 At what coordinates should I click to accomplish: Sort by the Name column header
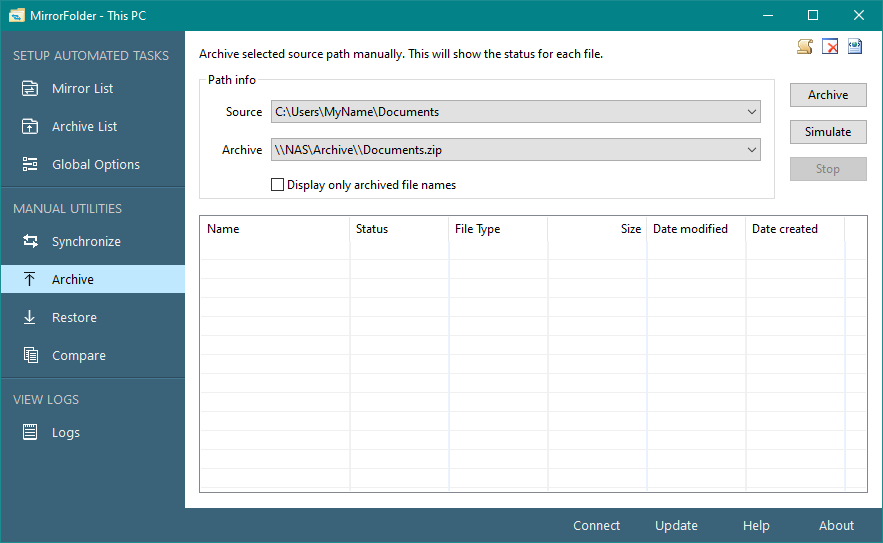275,229
